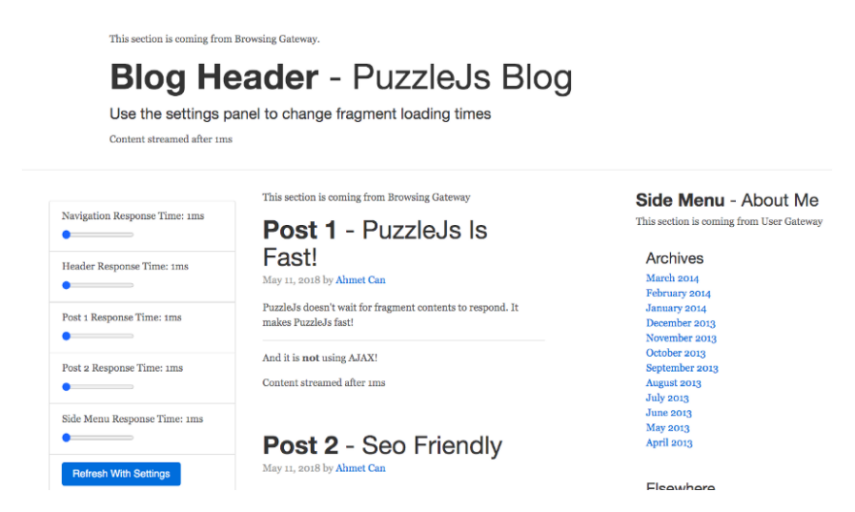Click Ahmet Can author link under Post 1

(360, 280)
